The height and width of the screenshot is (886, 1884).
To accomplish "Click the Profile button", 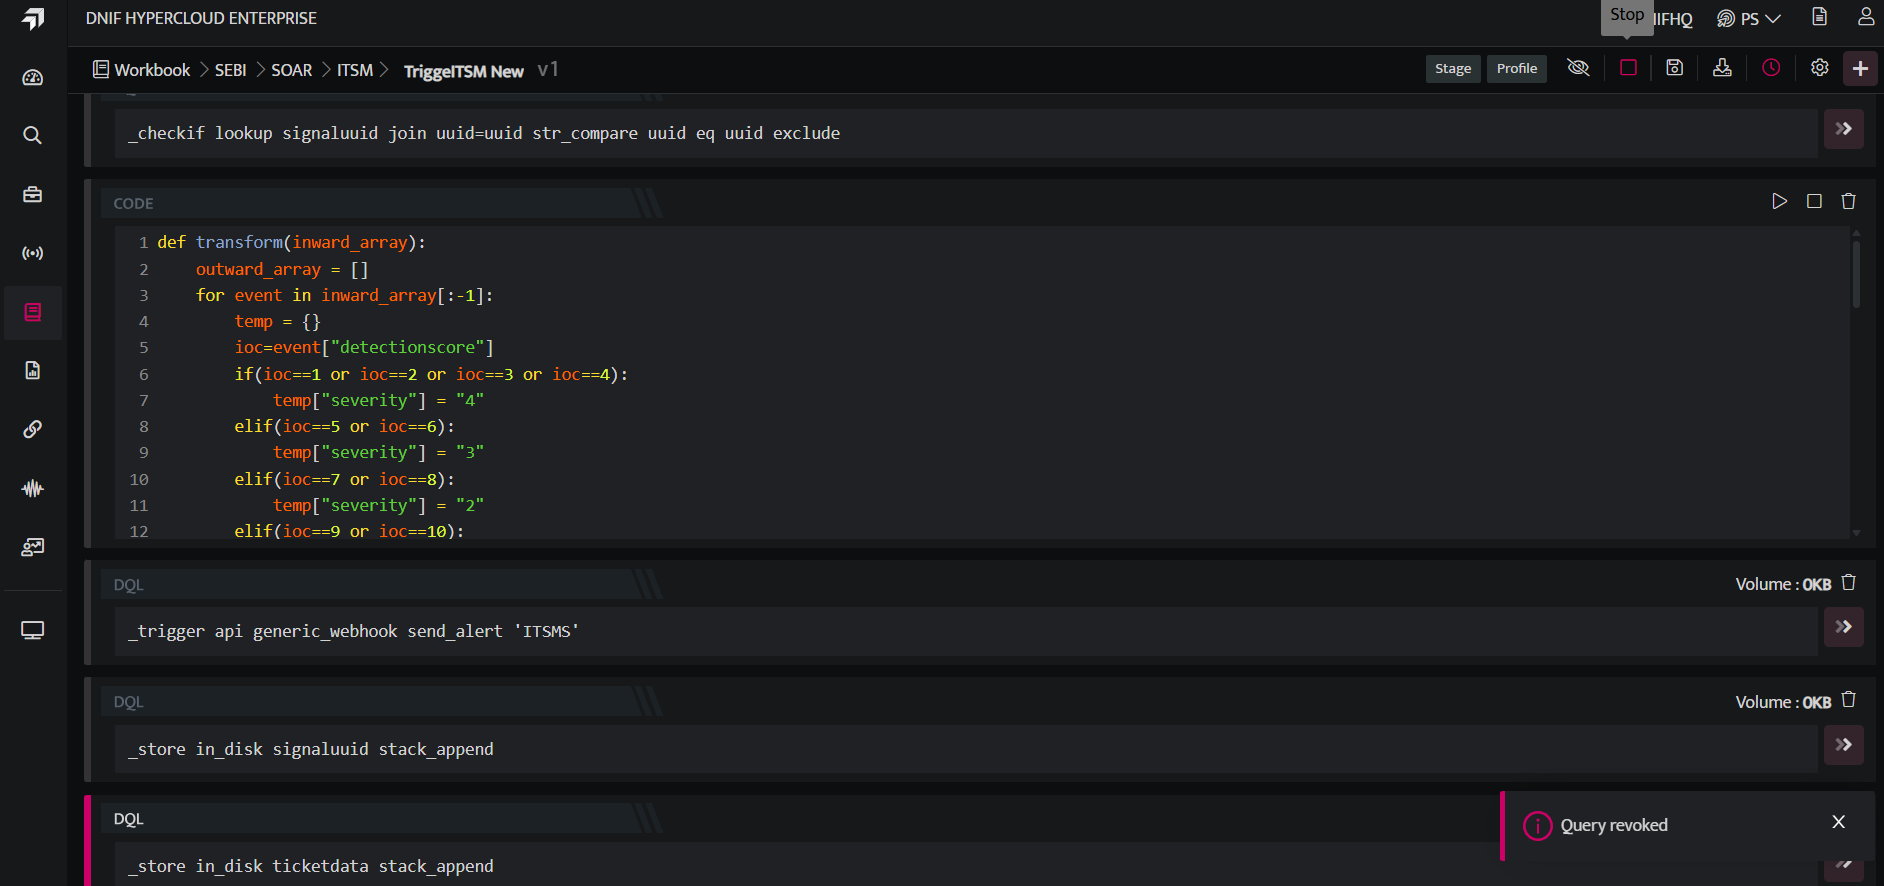I will click(x=1517, y=69).
